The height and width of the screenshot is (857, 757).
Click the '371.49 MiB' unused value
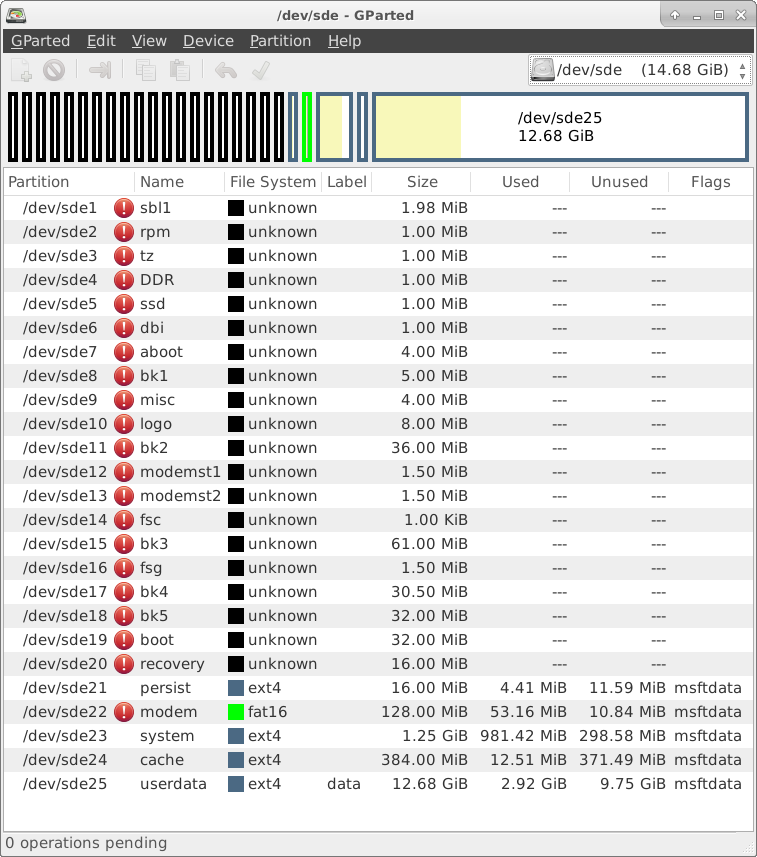tap(622, 760)
